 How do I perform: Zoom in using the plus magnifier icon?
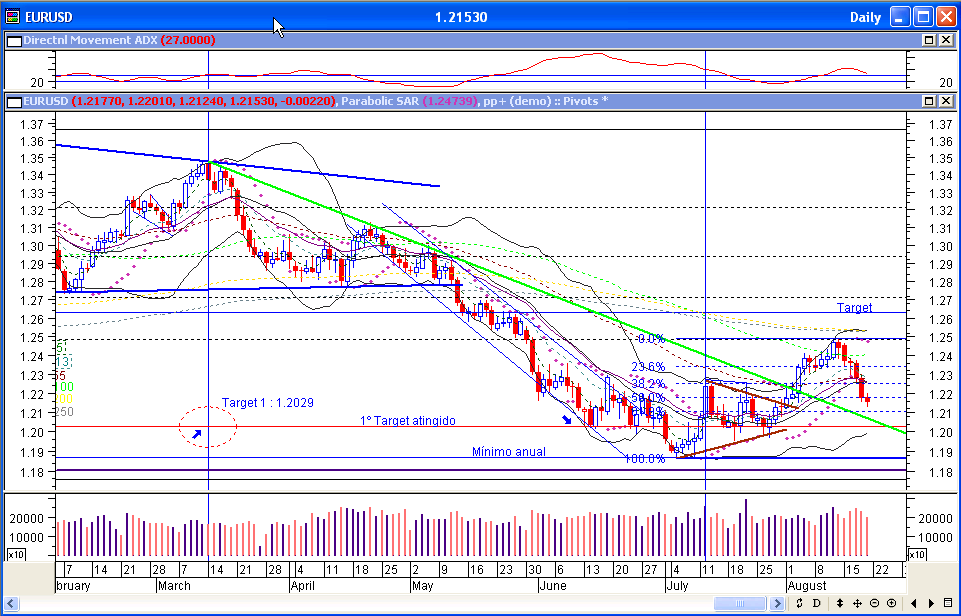point(890,603)
